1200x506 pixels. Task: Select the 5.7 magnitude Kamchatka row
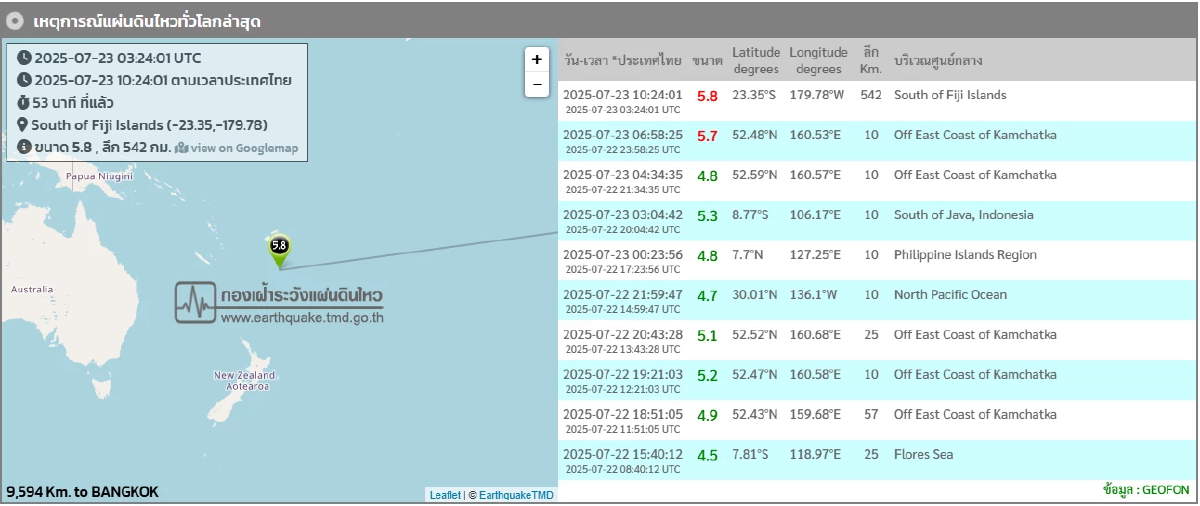pos(876,141)
